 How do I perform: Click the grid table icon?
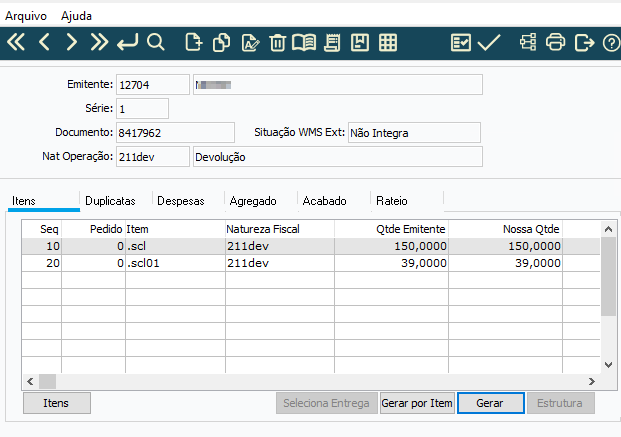point(388,42)
